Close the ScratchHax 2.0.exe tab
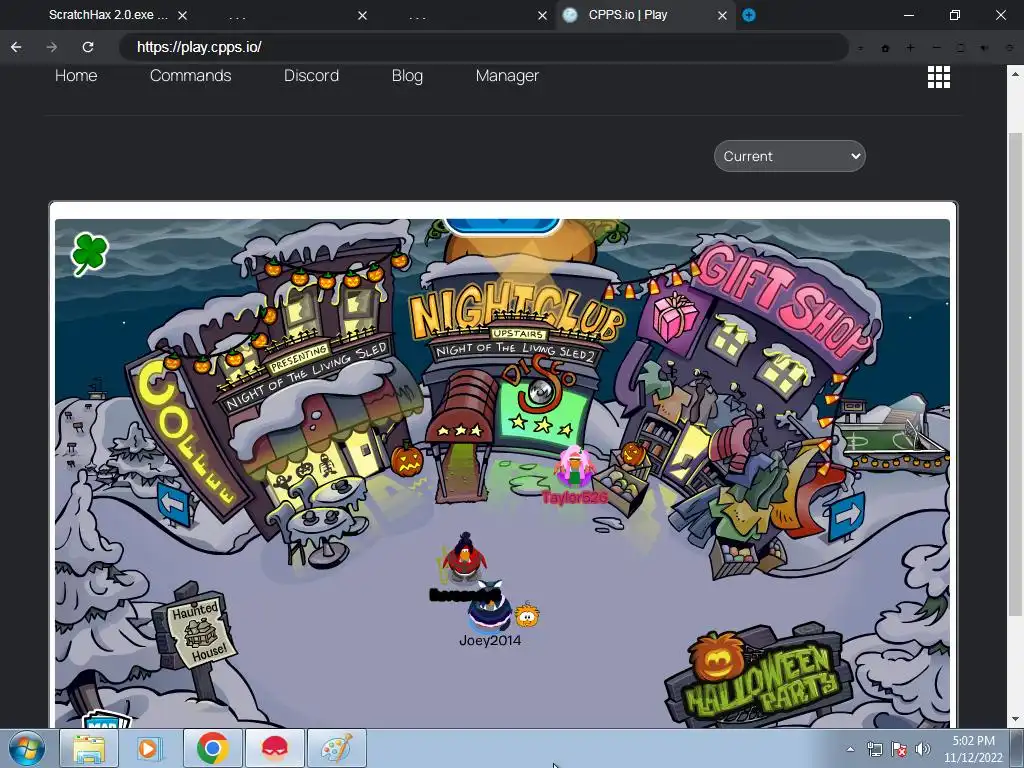The height and width of the screenshot is (768, 1024). click(183, 15)
